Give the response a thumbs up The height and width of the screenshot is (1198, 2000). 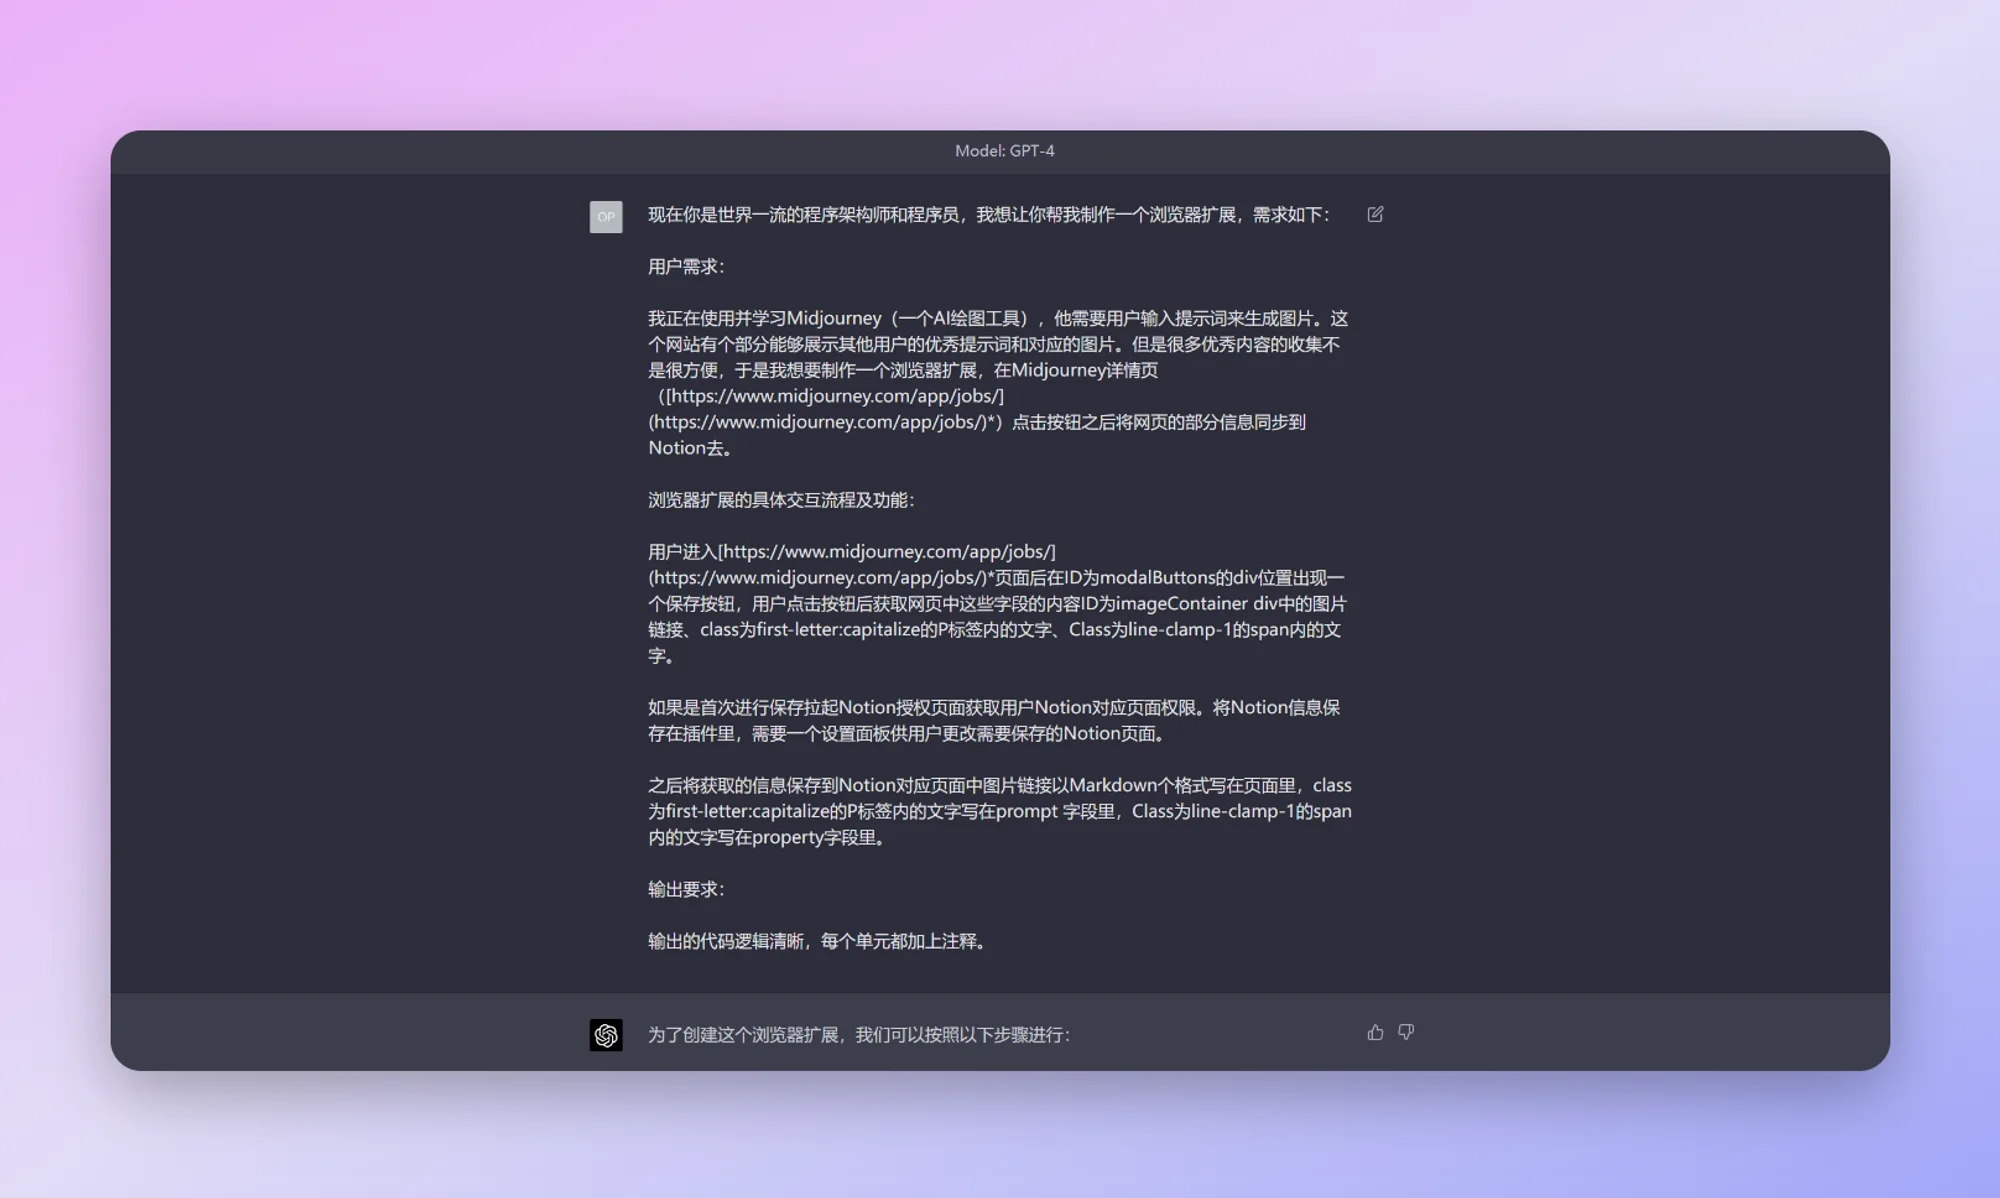coord(1375,1032)
